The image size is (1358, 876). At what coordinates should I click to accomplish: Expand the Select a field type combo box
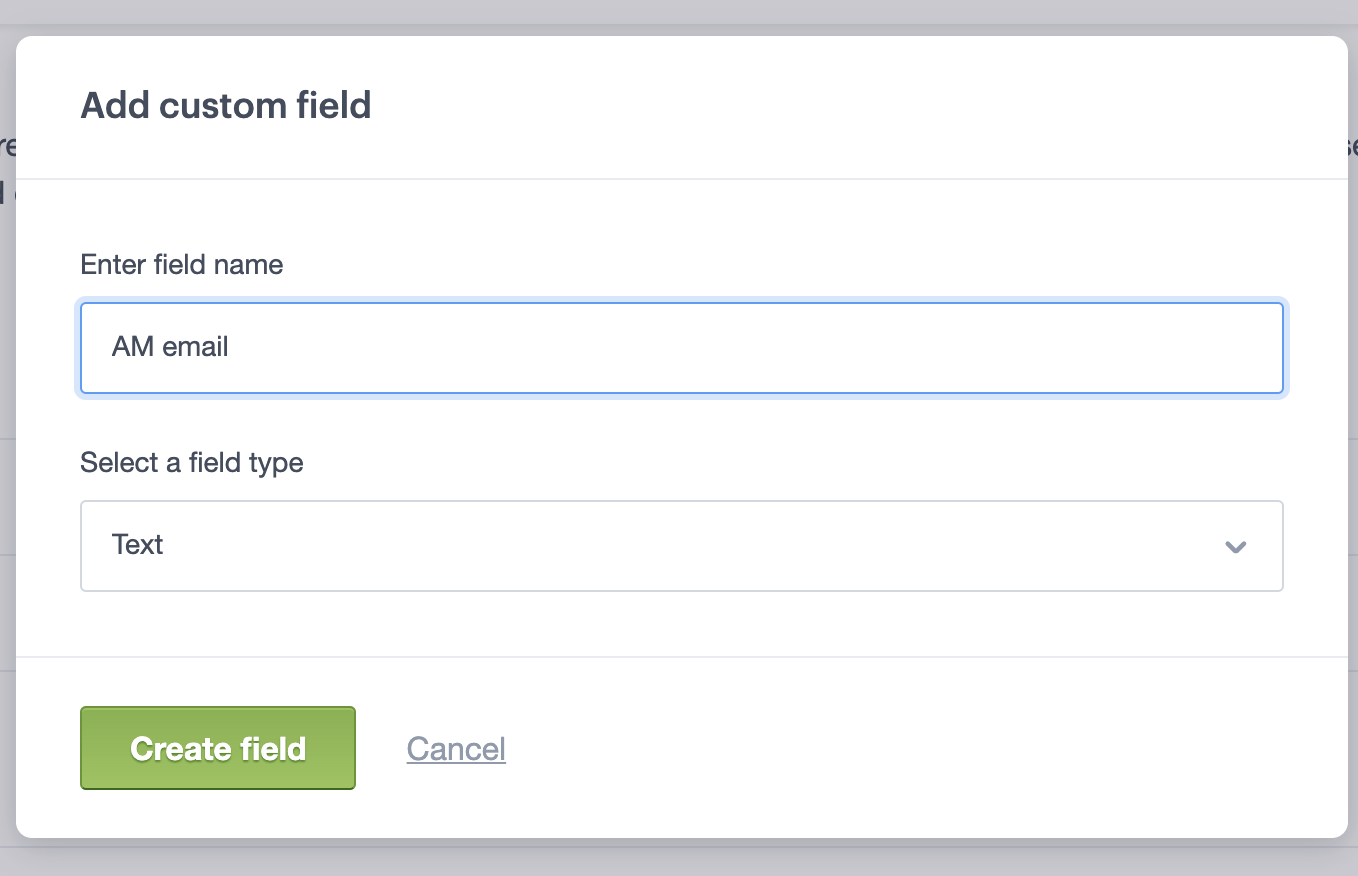(x=681, y=546)
